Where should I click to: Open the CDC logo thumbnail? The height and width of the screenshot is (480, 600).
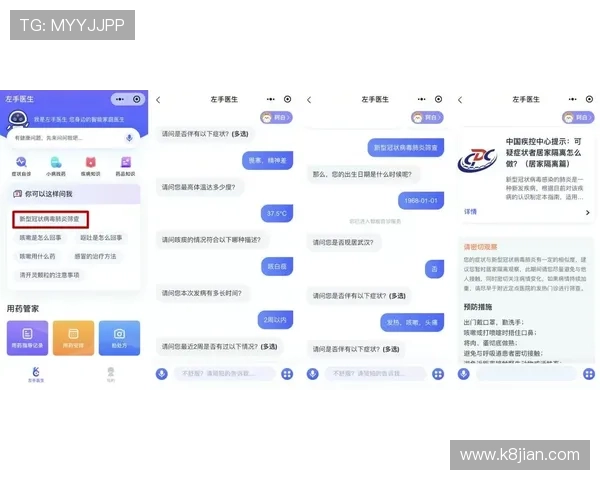click(478, 159)
